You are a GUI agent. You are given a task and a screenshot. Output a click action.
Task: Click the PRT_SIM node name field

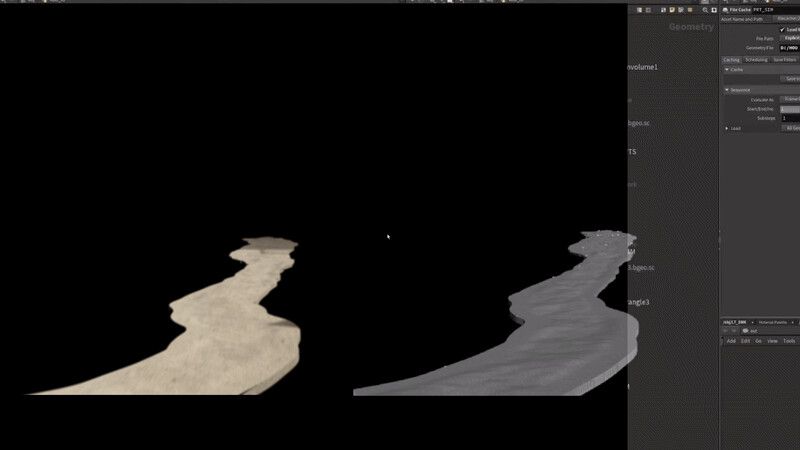pos(776,10)
